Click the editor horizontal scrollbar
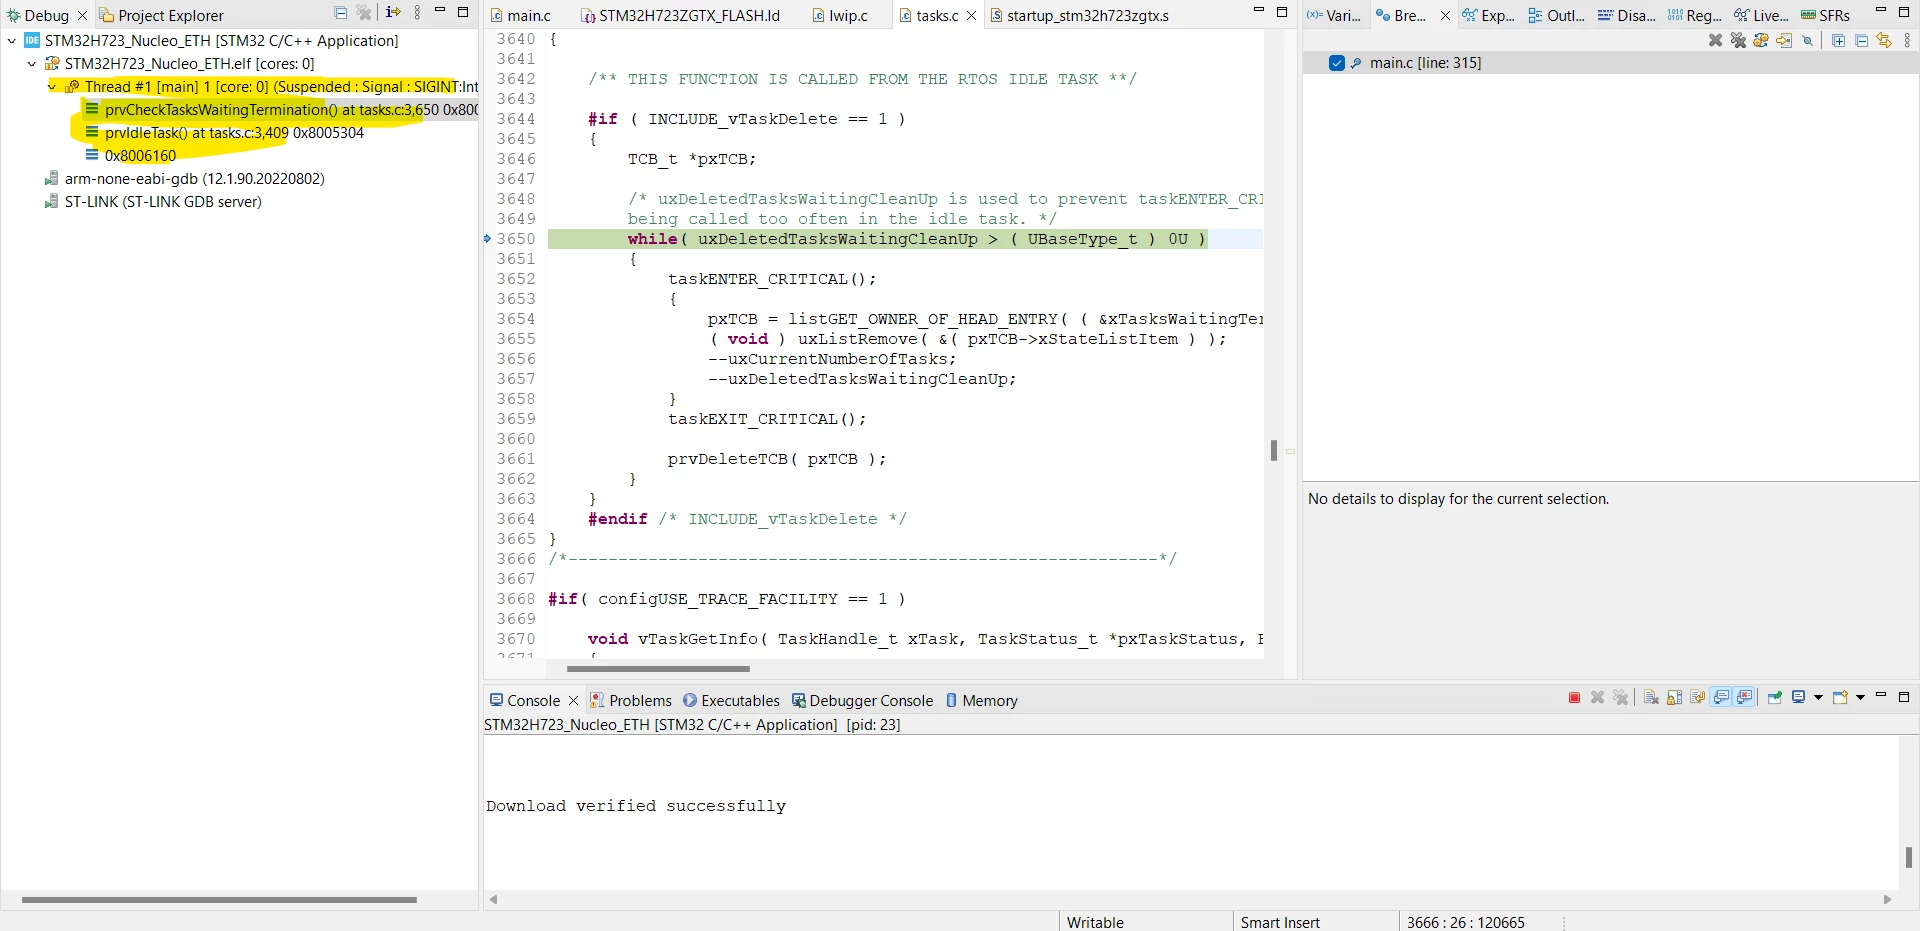1920x931 pixels. click(658, 669)
